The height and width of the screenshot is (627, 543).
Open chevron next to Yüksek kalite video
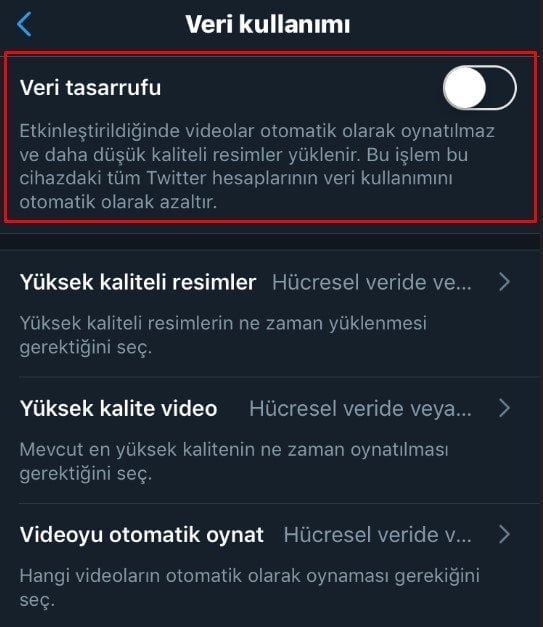pos(505,409)
